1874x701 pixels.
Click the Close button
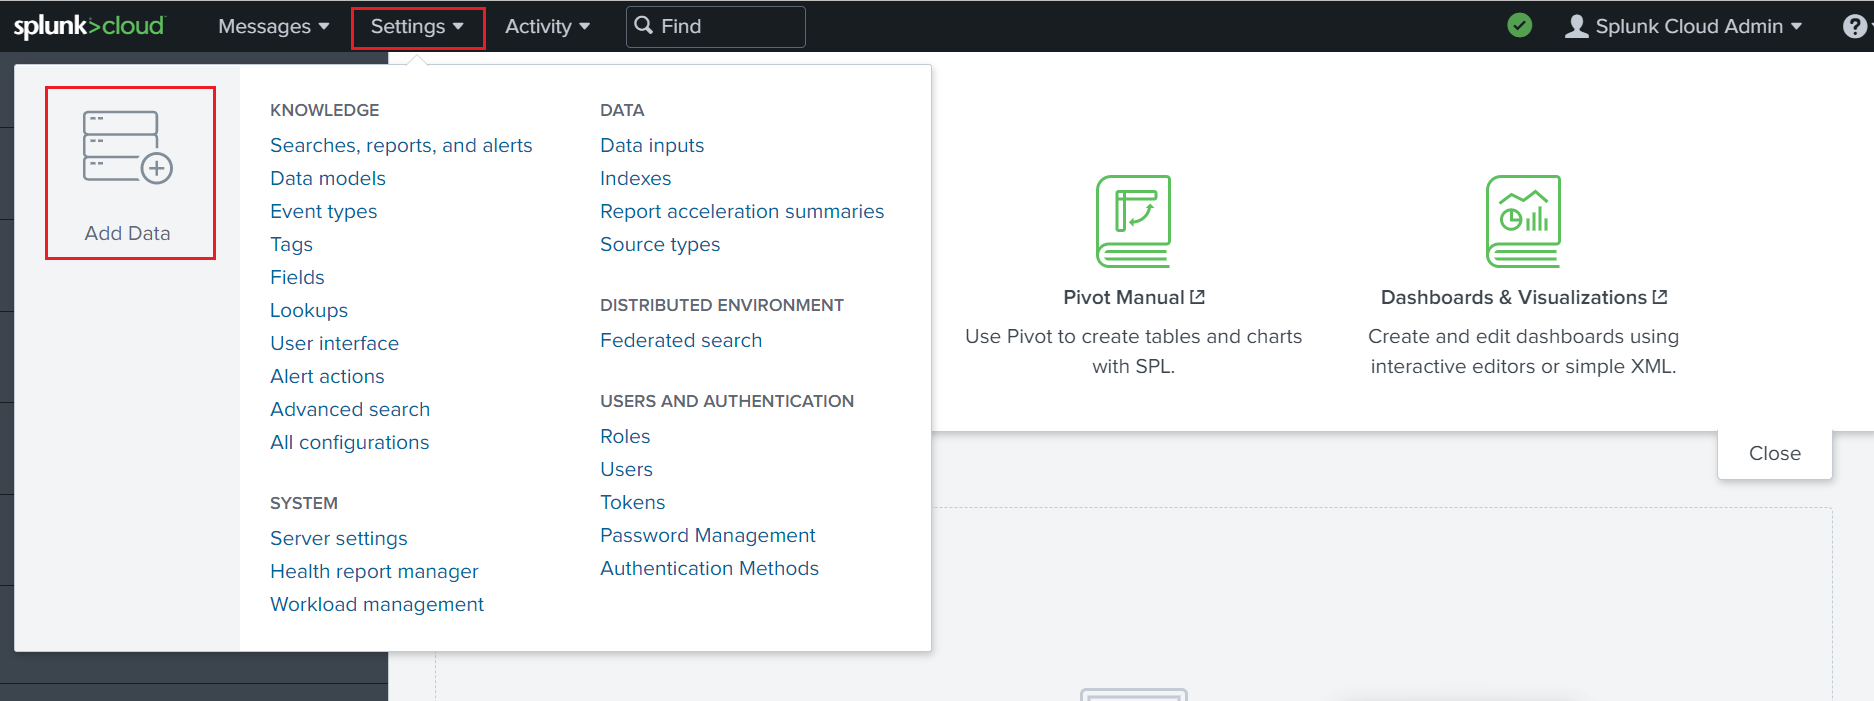point(1774,453)
